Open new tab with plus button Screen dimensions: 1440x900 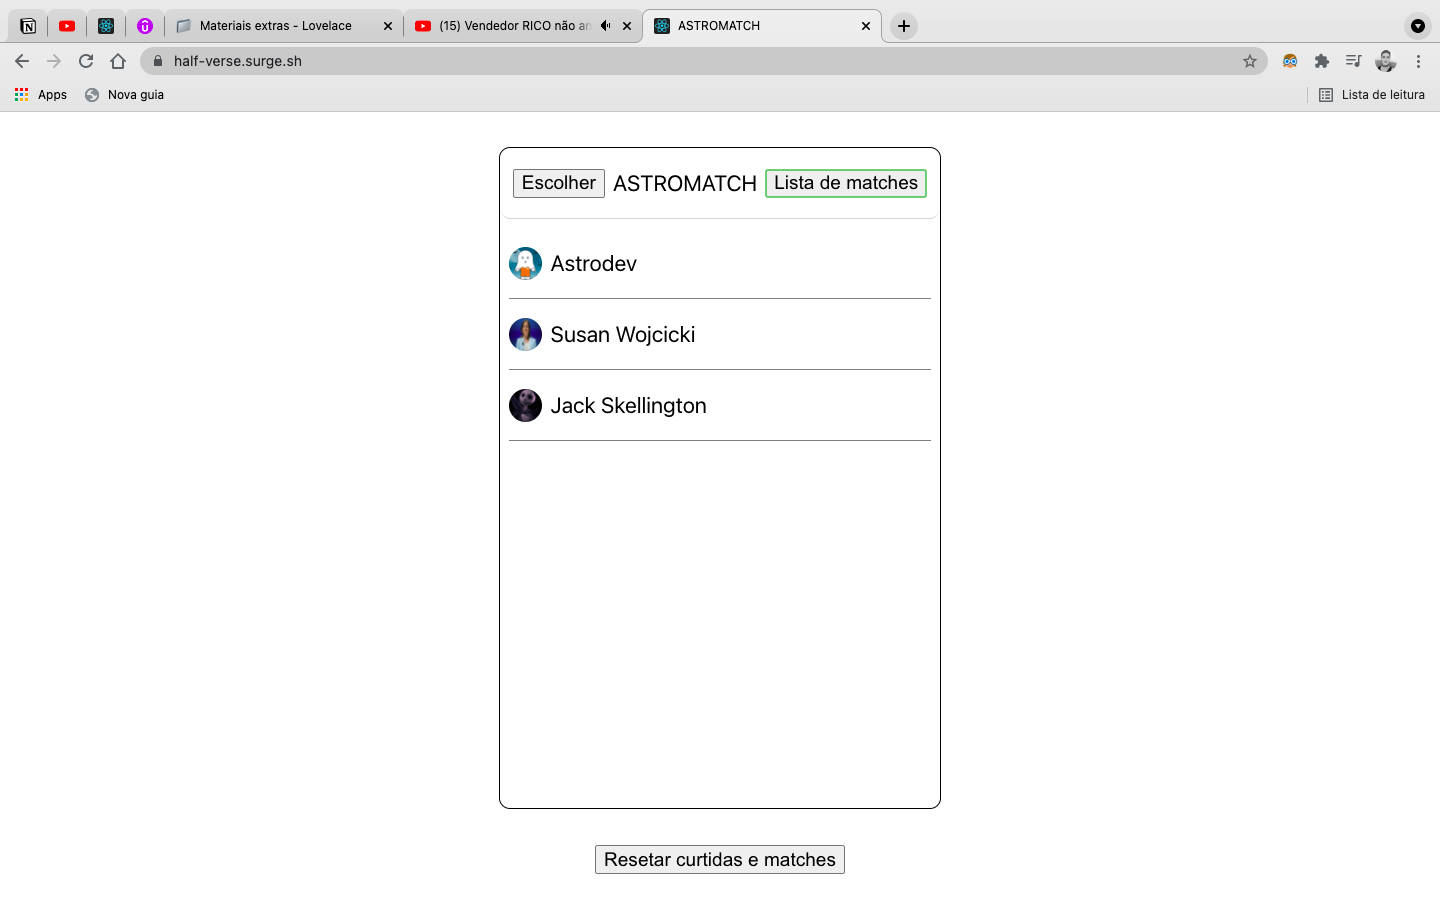(x=904, y=26)
